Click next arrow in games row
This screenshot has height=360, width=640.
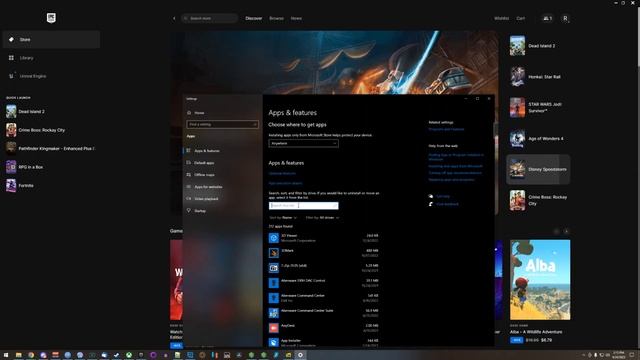[566, 231]
